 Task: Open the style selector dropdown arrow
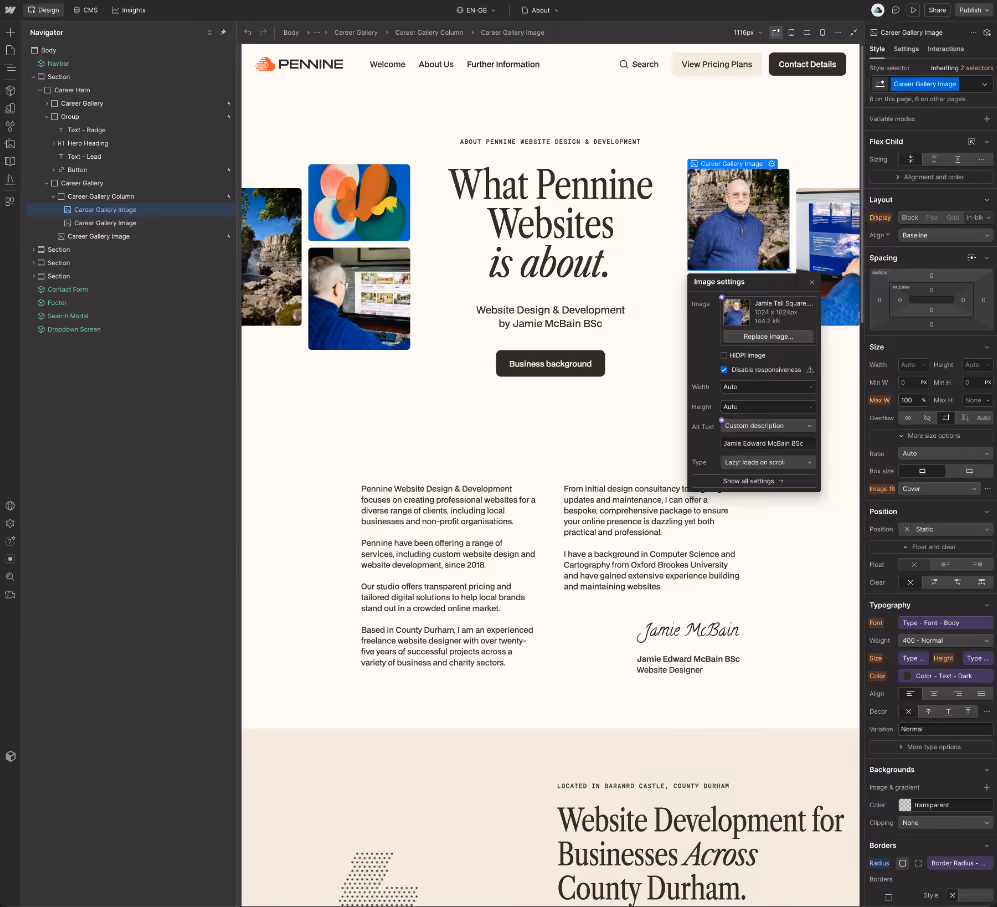point(984,84)
